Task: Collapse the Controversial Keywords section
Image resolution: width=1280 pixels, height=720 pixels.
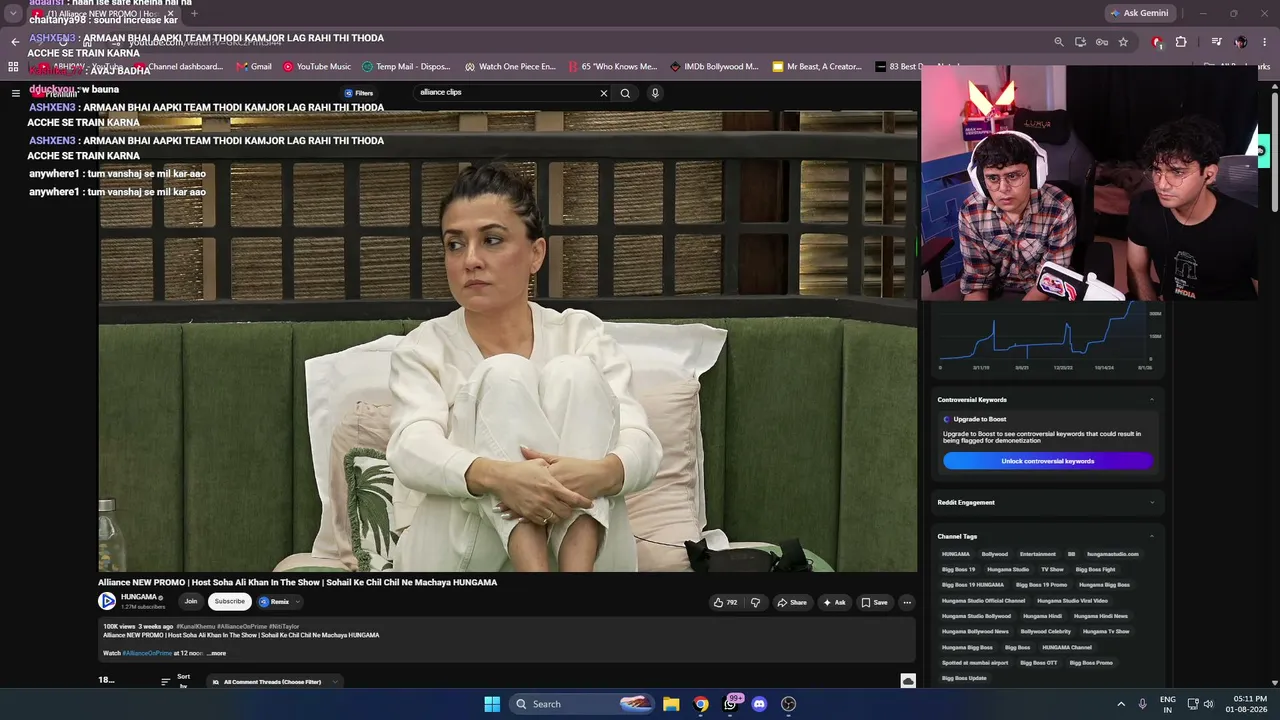Action: pyautogui.click(x=1151, y=400)
